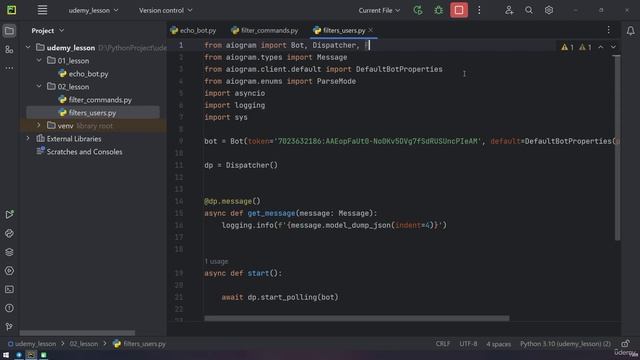Collapse the udemy_lesson root folder
640x360 pixels.
[28, 48]
